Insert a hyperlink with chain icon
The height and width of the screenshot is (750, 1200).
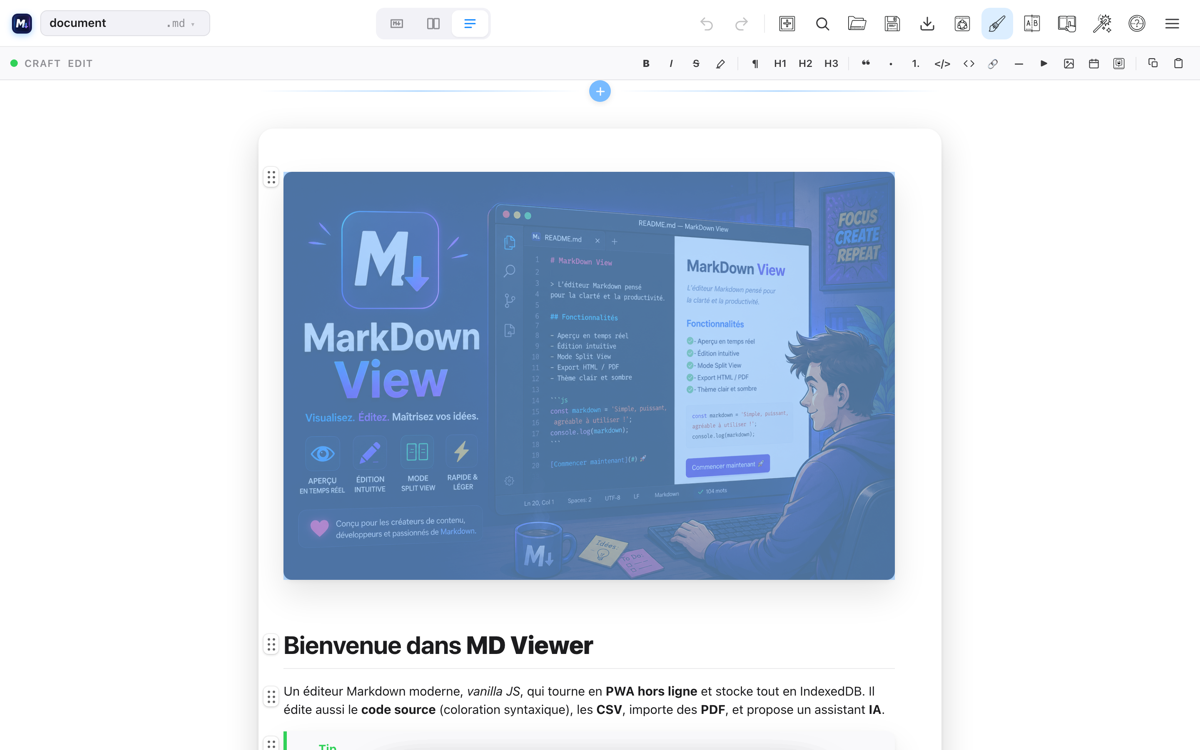993,64
